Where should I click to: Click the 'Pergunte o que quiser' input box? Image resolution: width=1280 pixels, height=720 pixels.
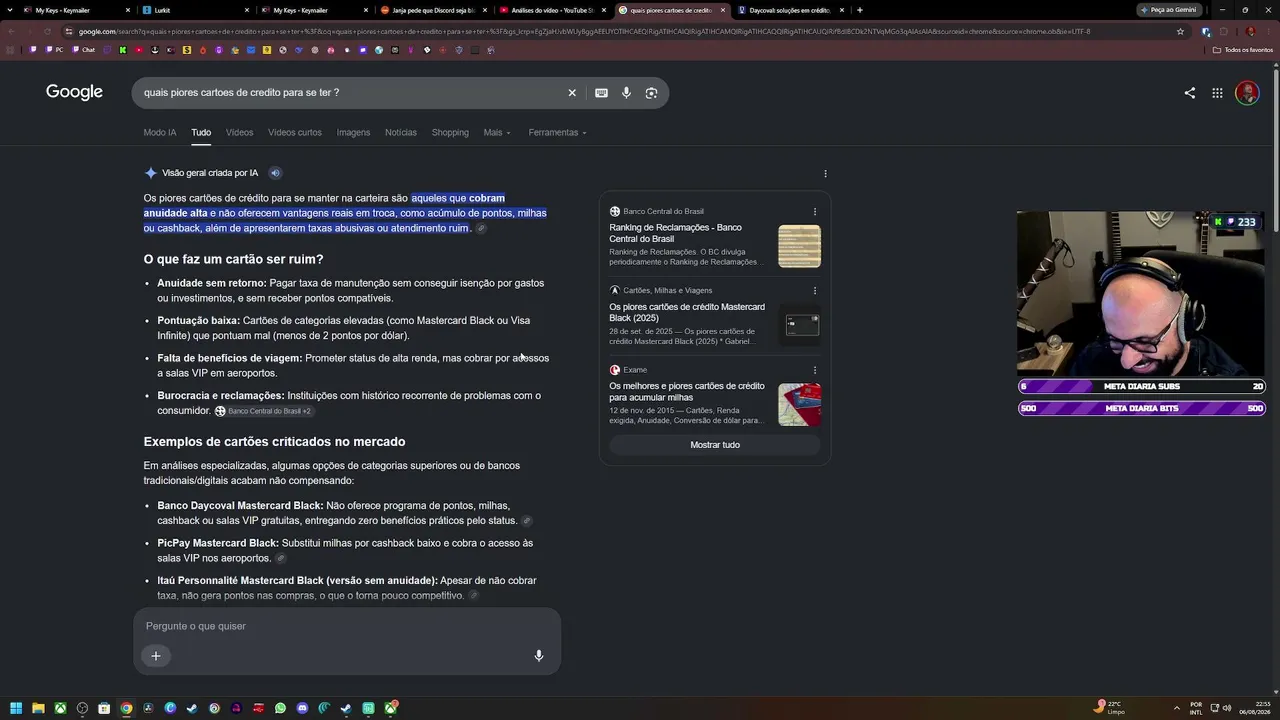[x=347, y=626]
